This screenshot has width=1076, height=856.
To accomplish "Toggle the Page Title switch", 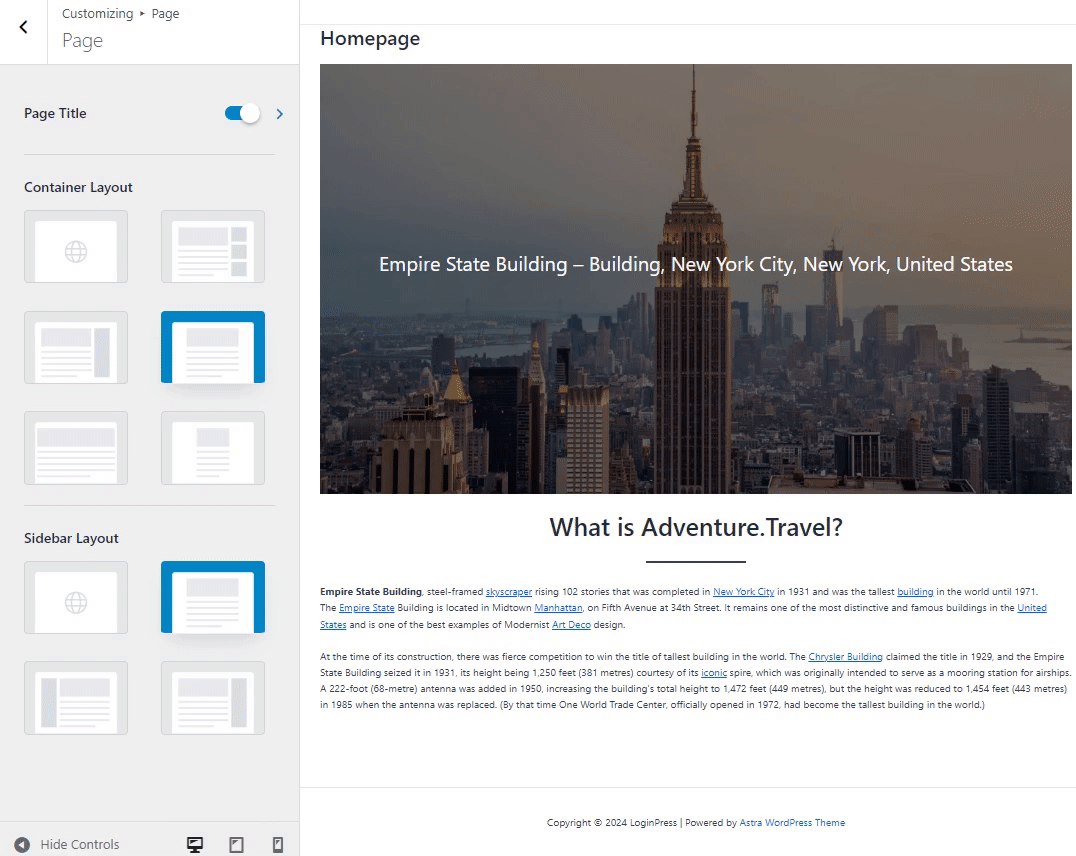I will tap(242, 113).
